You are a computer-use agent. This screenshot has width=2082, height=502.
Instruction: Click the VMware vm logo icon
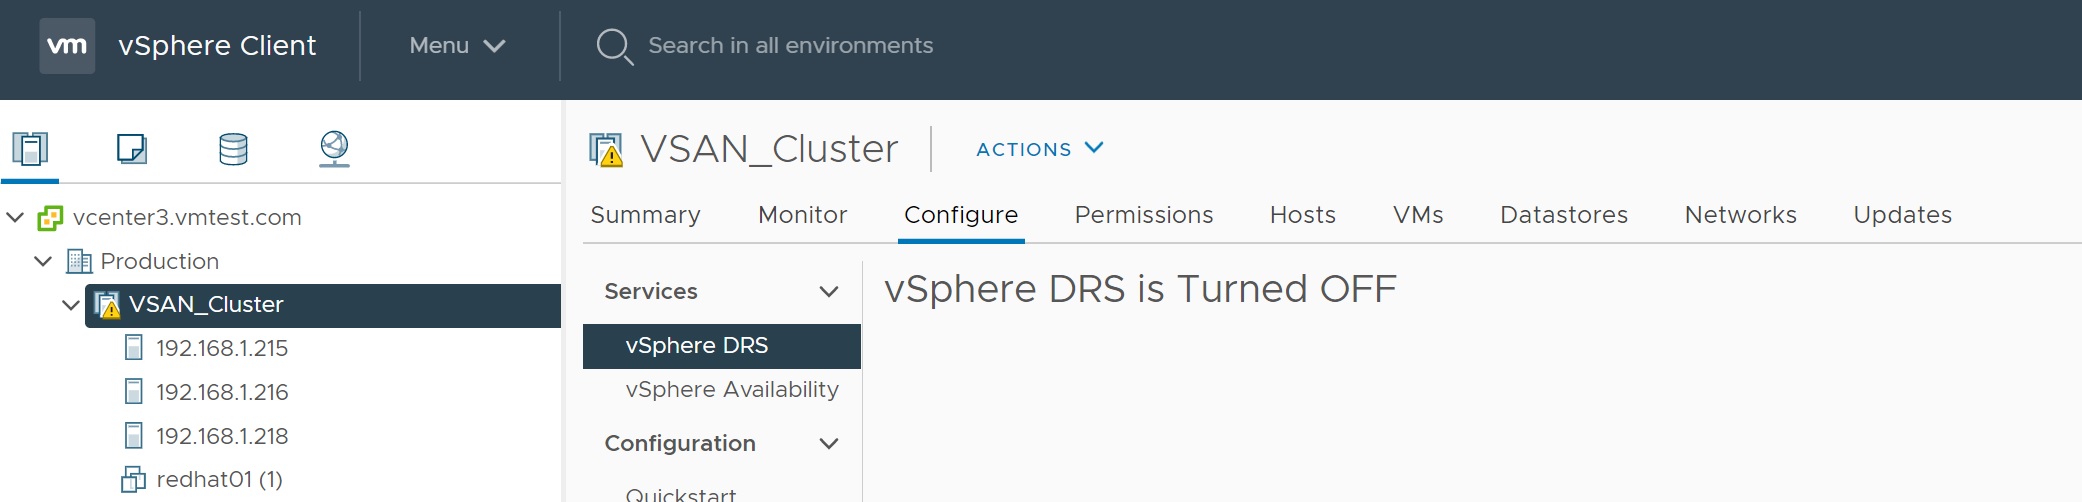[67, 46]
